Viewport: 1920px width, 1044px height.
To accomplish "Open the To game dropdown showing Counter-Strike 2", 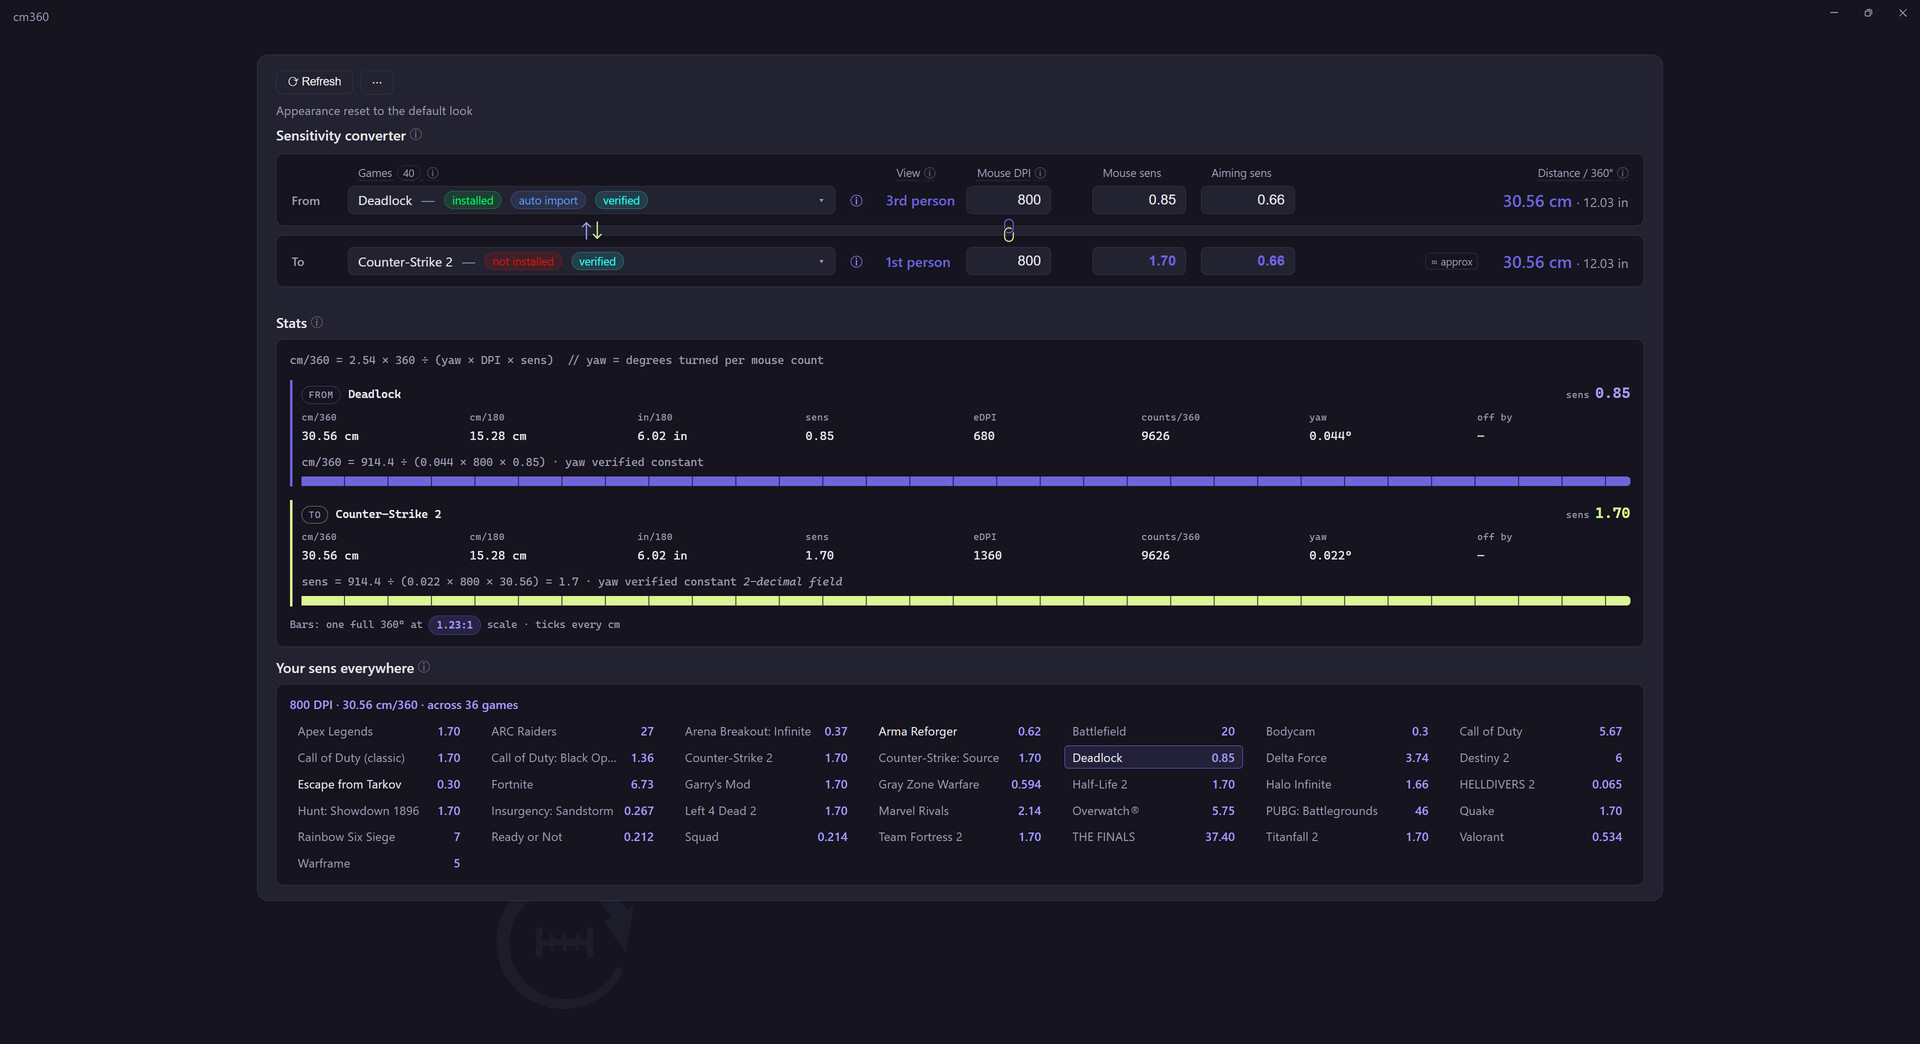I will (591, 262).
